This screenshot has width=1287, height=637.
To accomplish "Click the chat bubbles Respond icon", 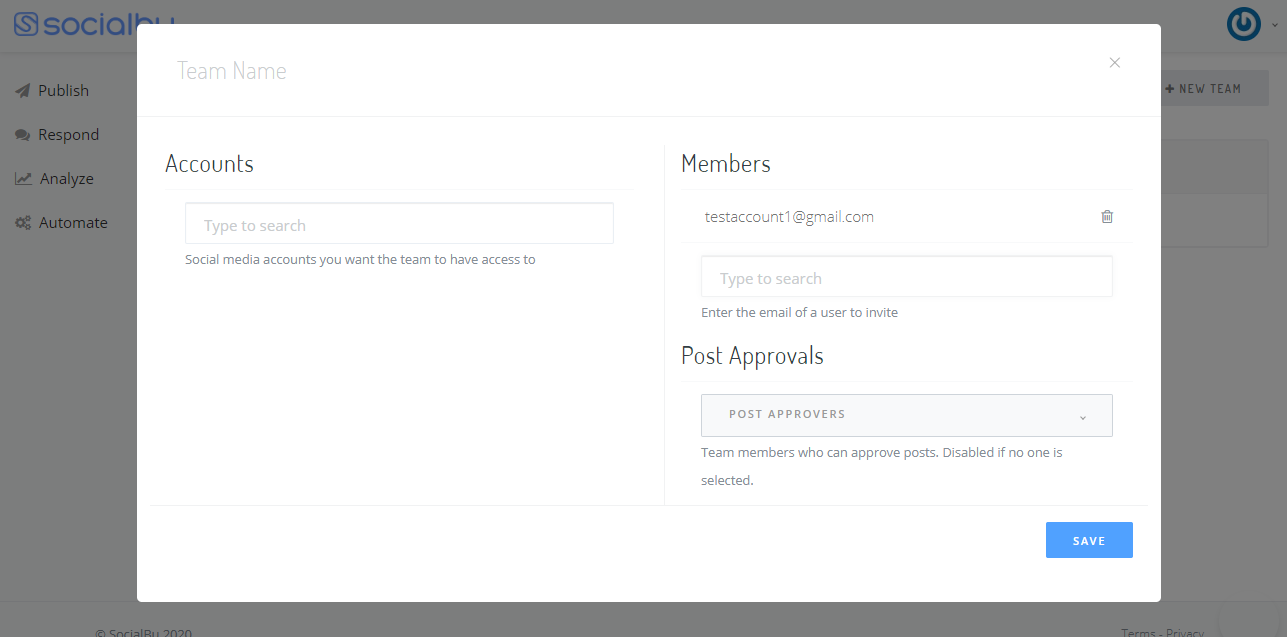I will tap(22, 135).
